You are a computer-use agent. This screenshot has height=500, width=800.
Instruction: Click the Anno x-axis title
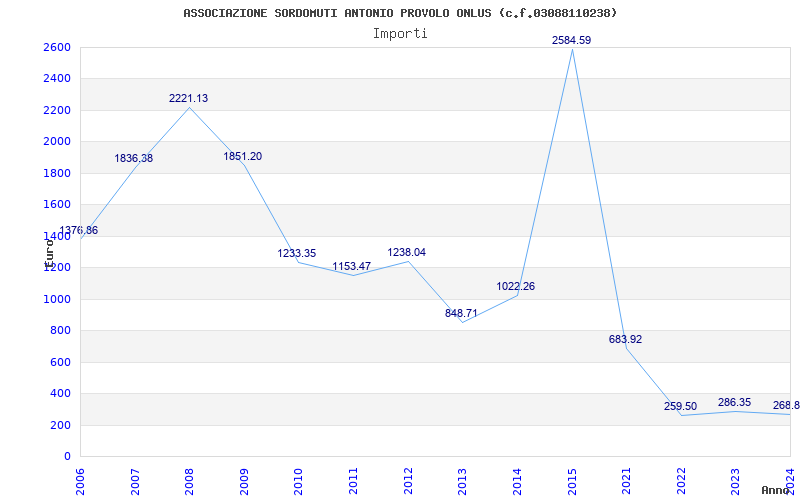pos(777,490)
